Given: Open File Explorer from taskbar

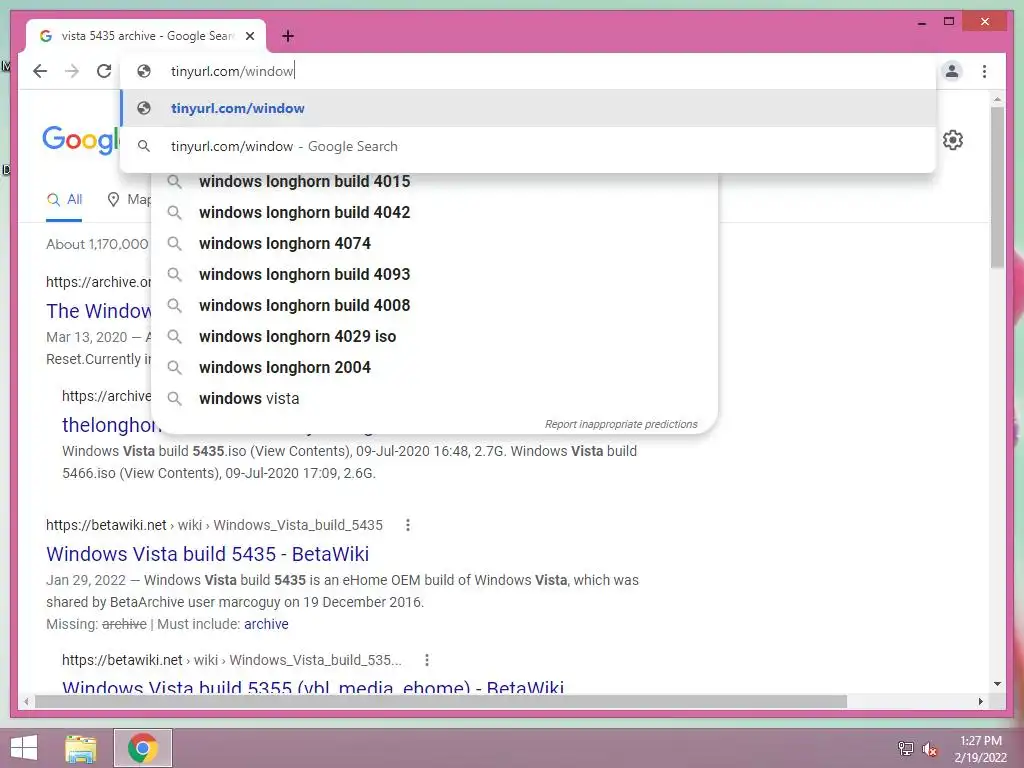Looking at the screenshot, I should [x=81, y=748].
